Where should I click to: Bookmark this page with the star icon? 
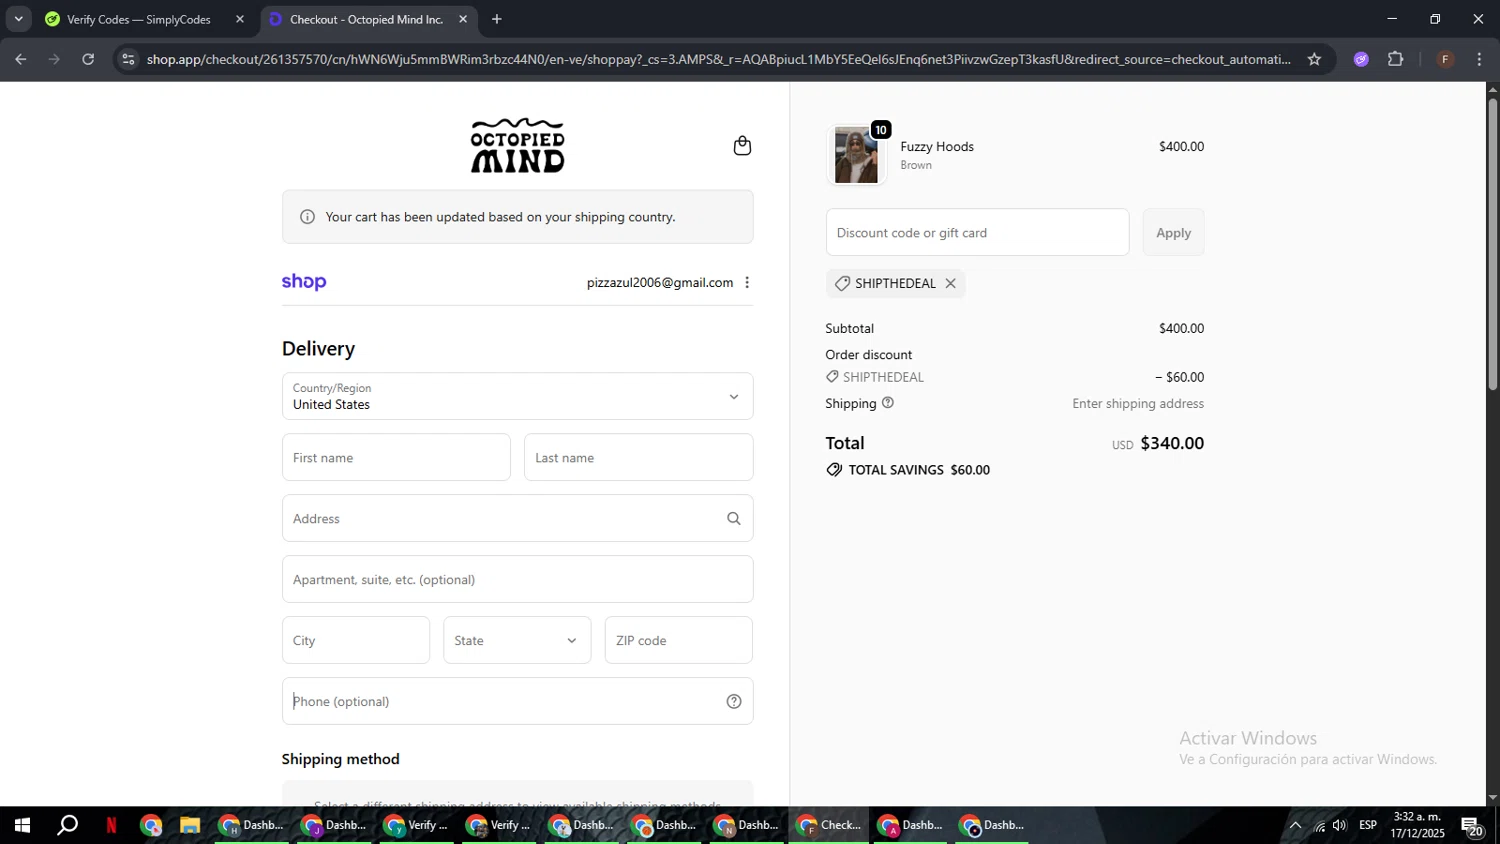(x=1314, y=59)
